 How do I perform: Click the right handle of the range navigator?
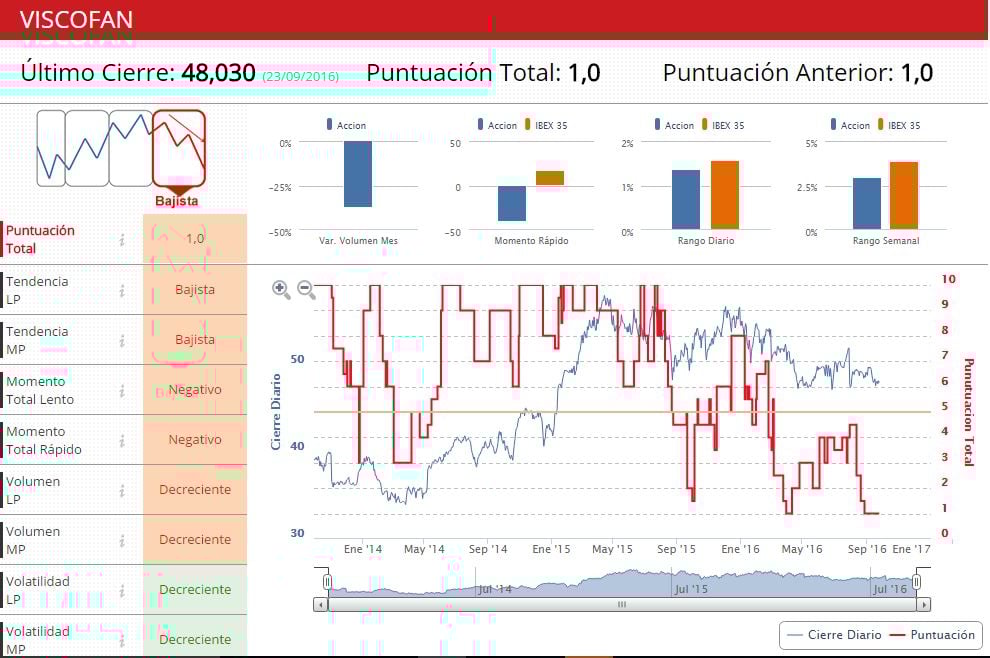pos(916,582)
